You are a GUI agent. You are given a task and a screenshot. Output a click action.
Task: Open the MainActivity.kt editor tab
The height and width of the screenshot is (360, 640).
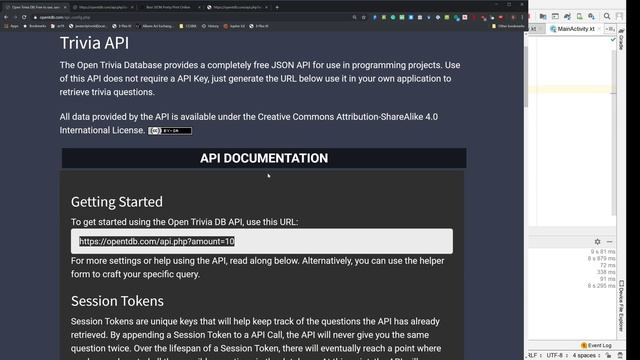(x=576, y=29)
